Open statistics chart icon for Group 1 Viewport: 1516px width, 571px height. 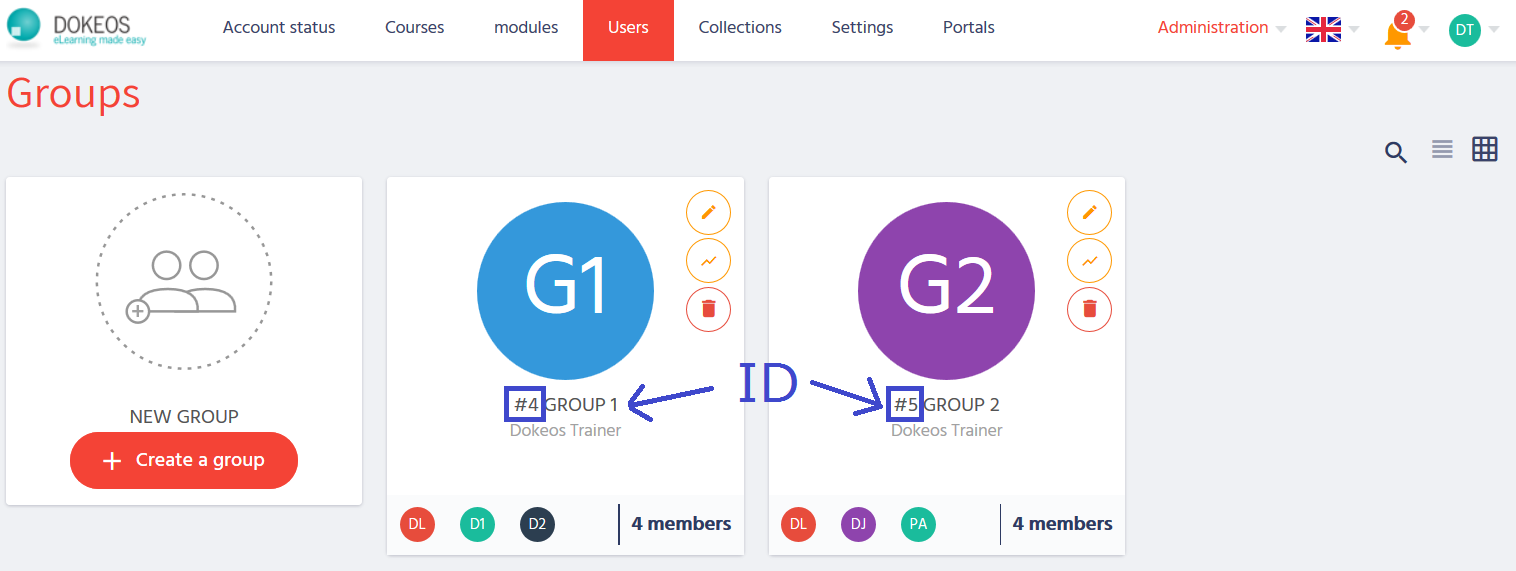(708, 261)
